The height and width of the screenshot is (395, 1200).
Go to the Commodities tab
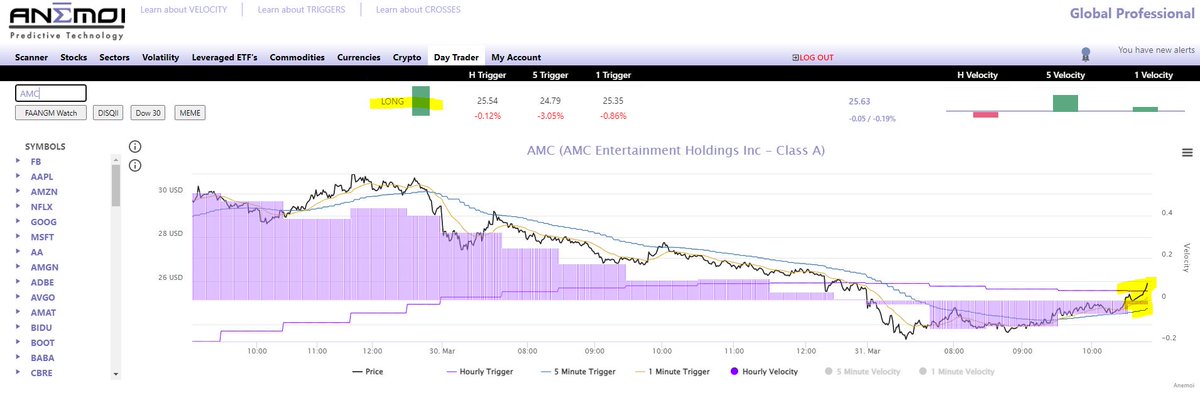tap(297, 58)
